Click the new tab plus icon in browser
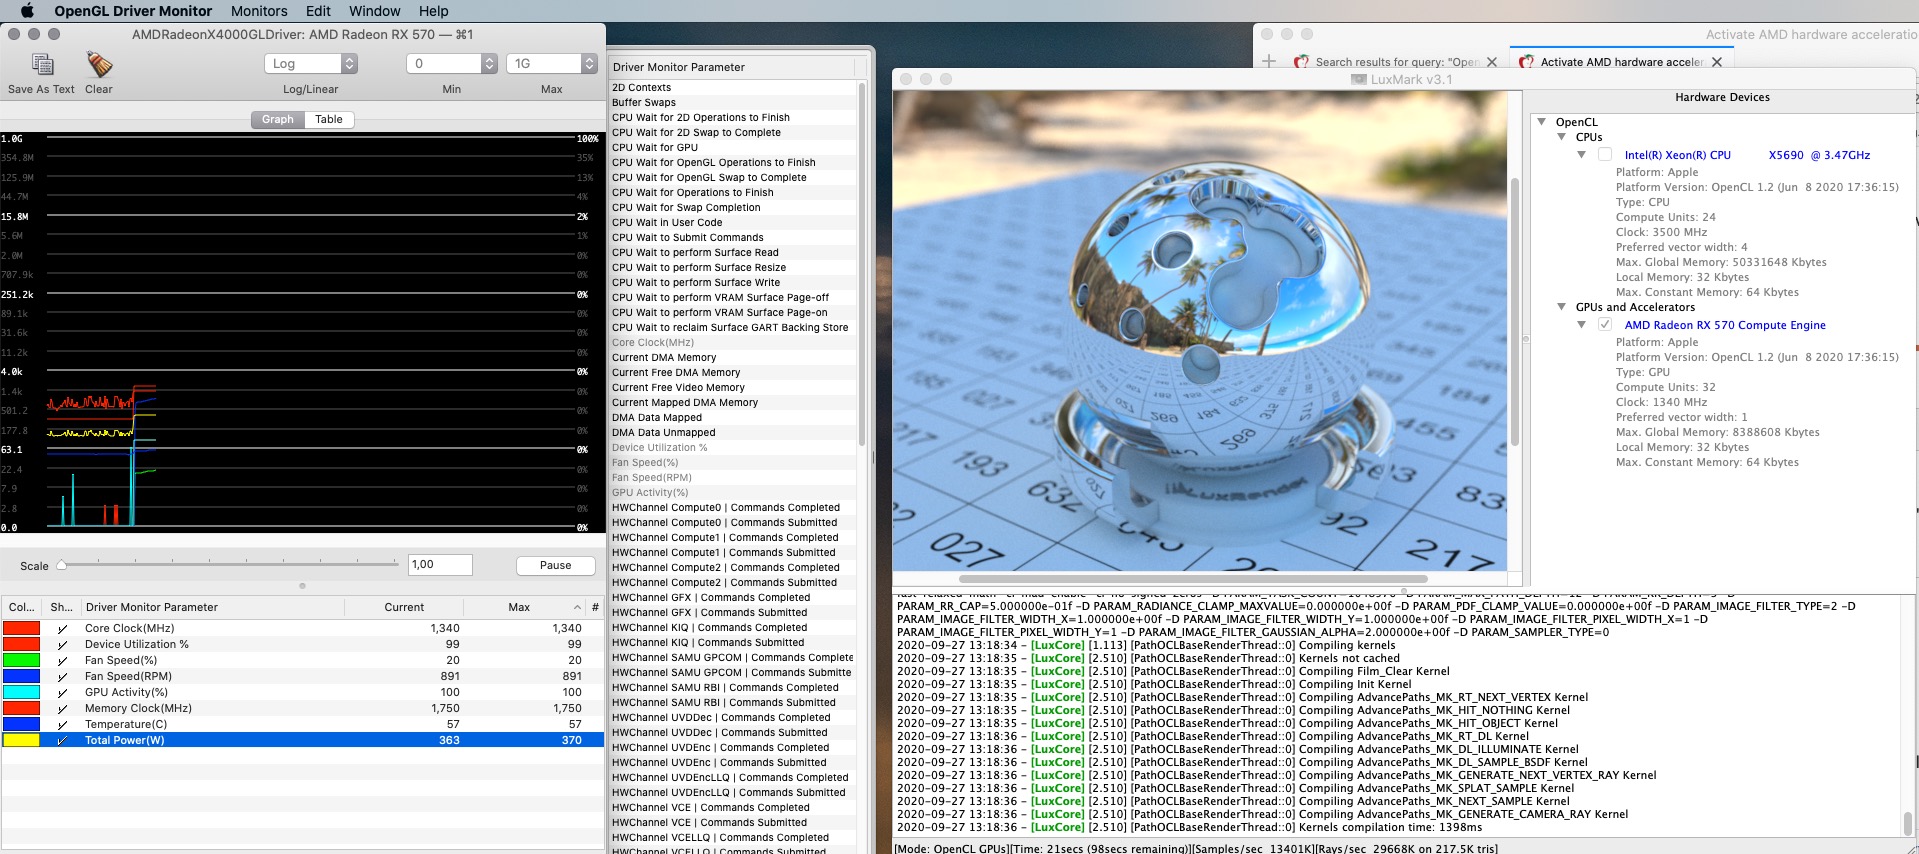Image resolution: width=1919 pixels, height=854 pixels. [1269, 62]
